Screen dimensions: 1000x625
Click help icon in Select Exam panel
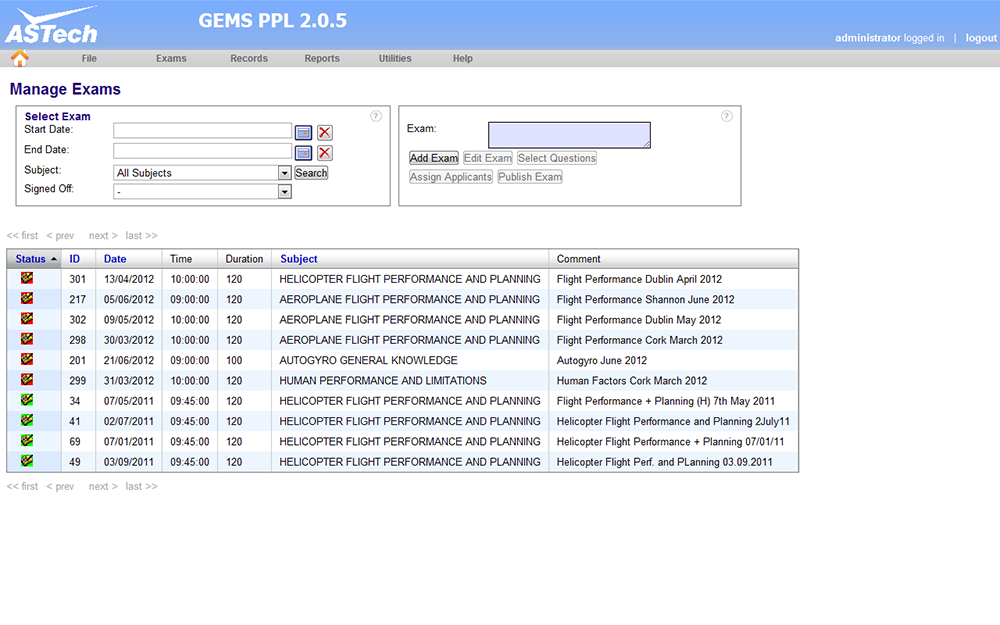pos(376,116)
